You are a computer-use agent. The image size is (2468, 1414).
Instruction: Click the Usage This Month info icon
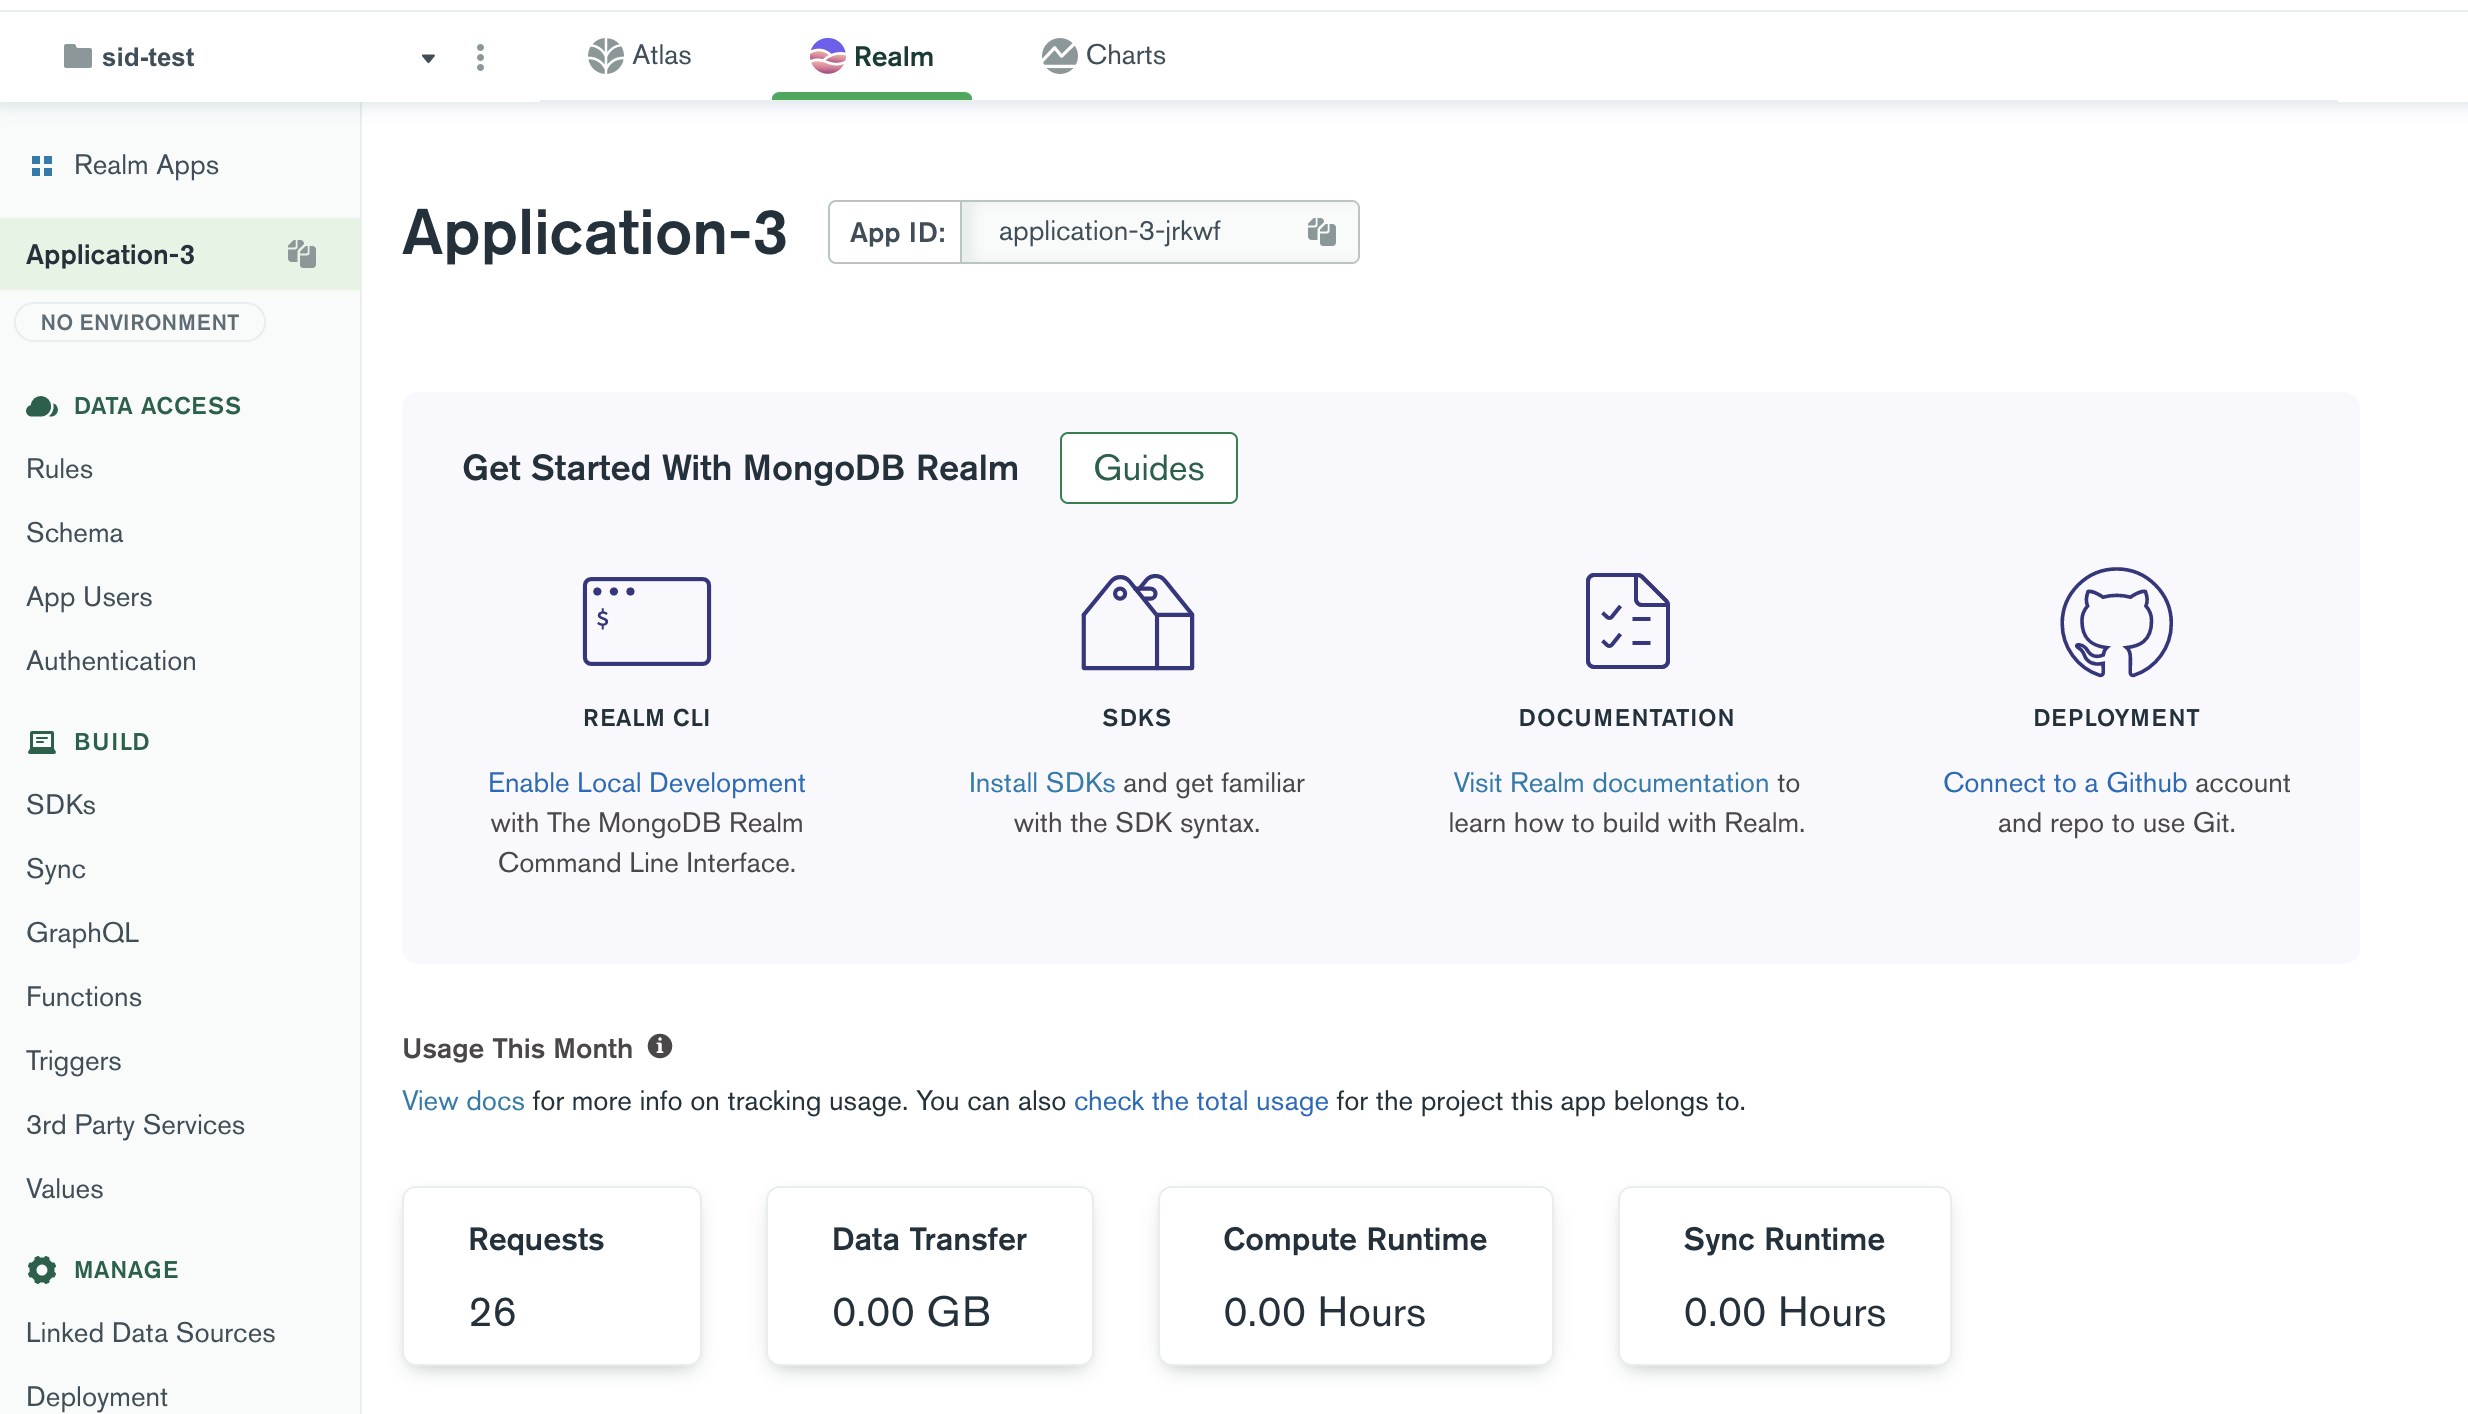[x=660, y=1046]
